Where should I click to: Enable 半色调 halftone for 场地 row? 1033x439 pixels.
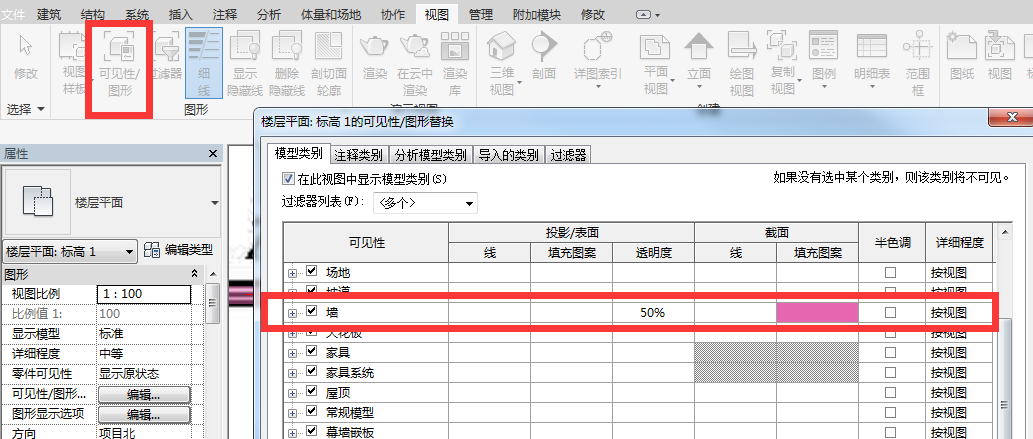pos(891,272)
